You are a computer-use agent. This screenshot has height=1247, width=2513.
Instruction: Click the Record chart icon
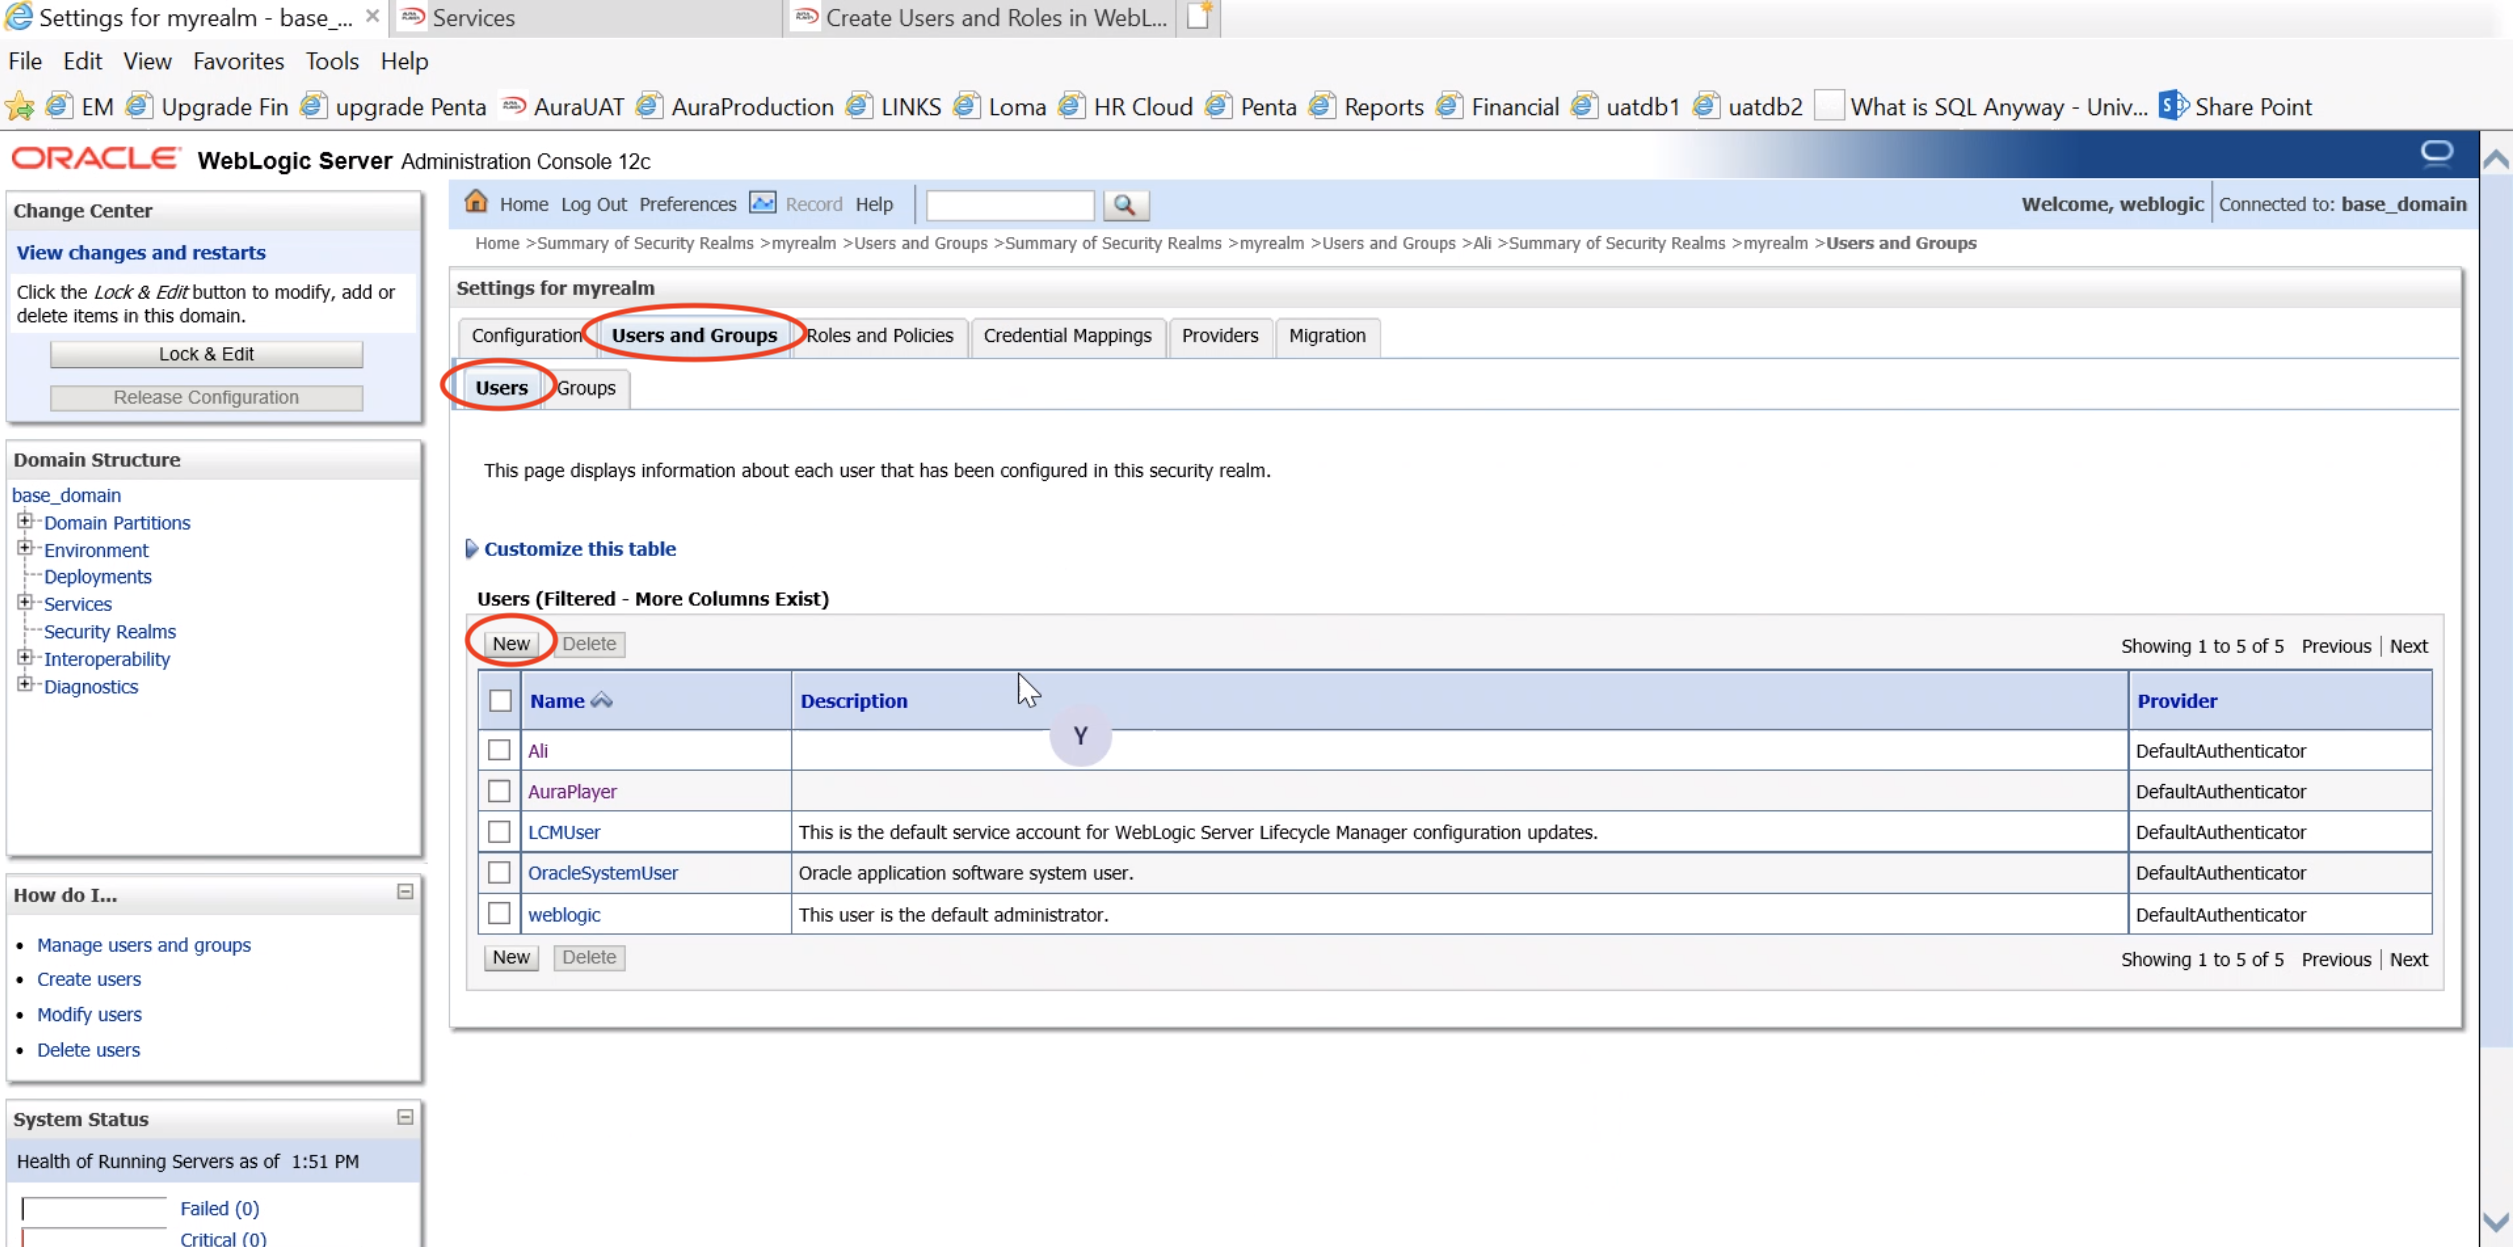(x=763, y=203)
